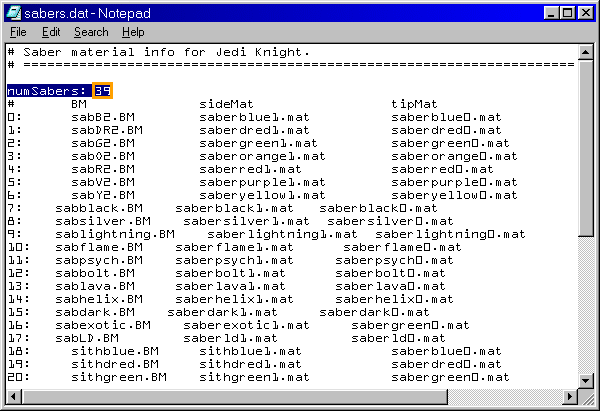
Task: Click sabY2.BM in row 6
Action: [x=103, y=195]
